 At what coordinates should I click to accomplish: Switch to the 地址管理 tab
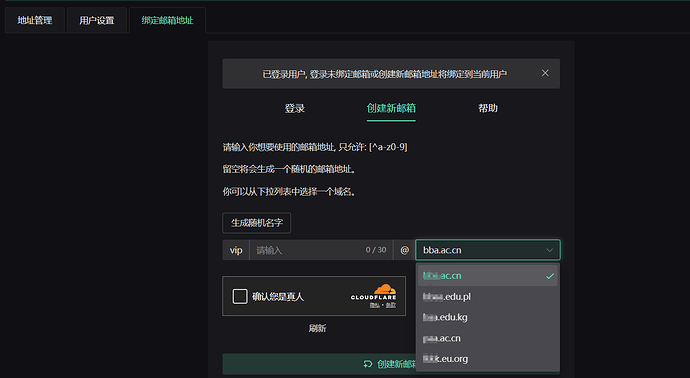click(x=35, y=20)
